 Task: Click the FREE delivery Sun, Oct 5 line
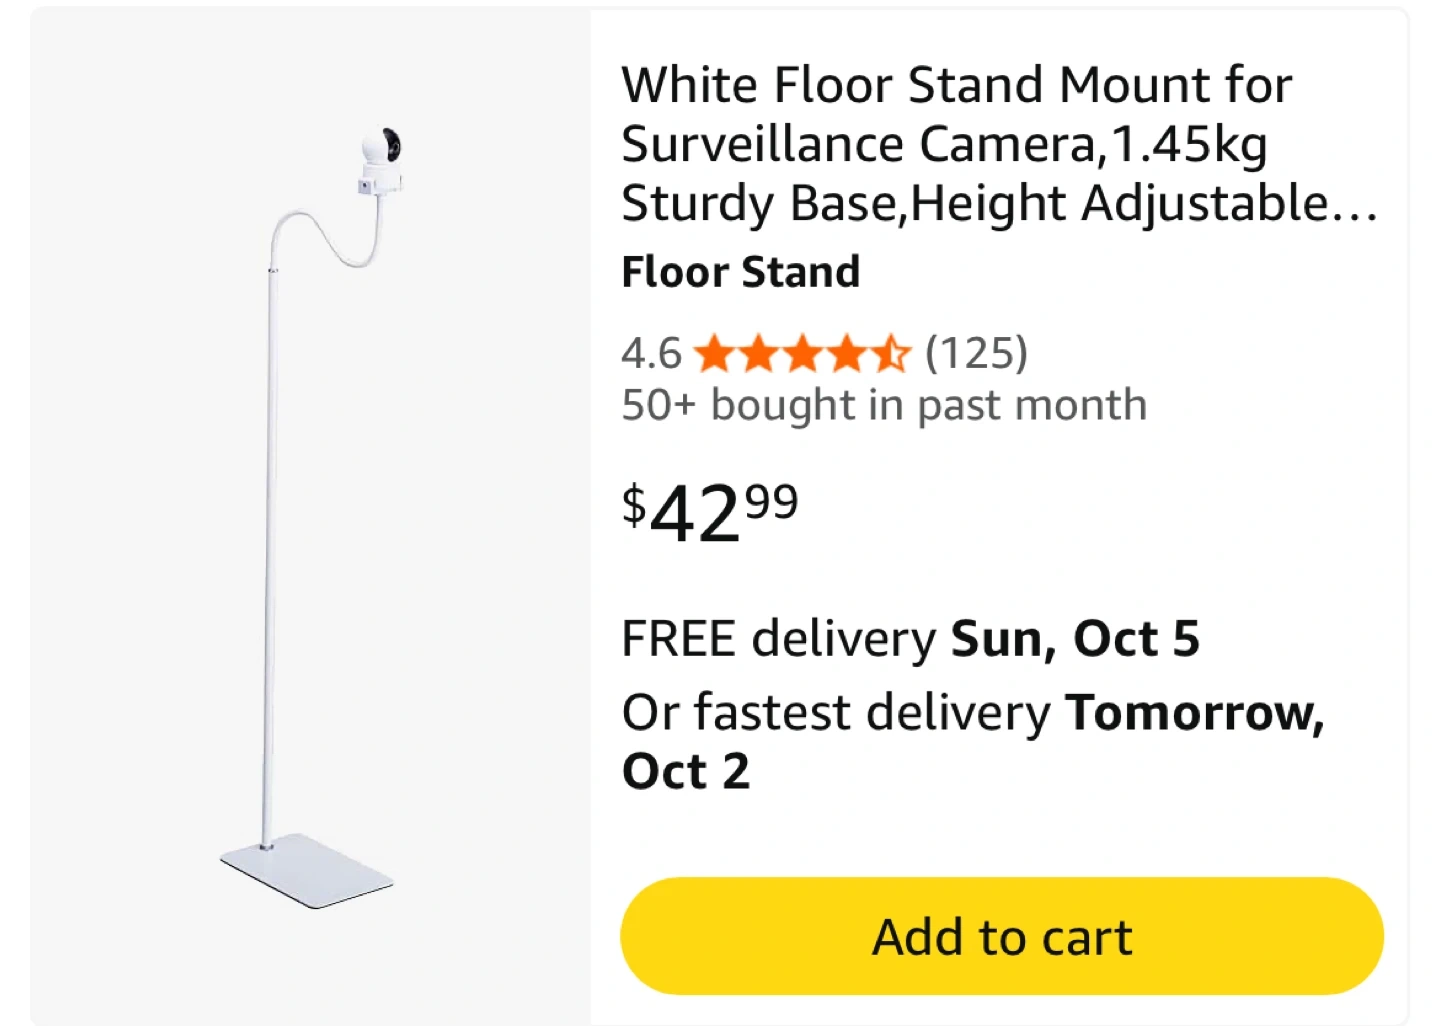click(910, 638)
